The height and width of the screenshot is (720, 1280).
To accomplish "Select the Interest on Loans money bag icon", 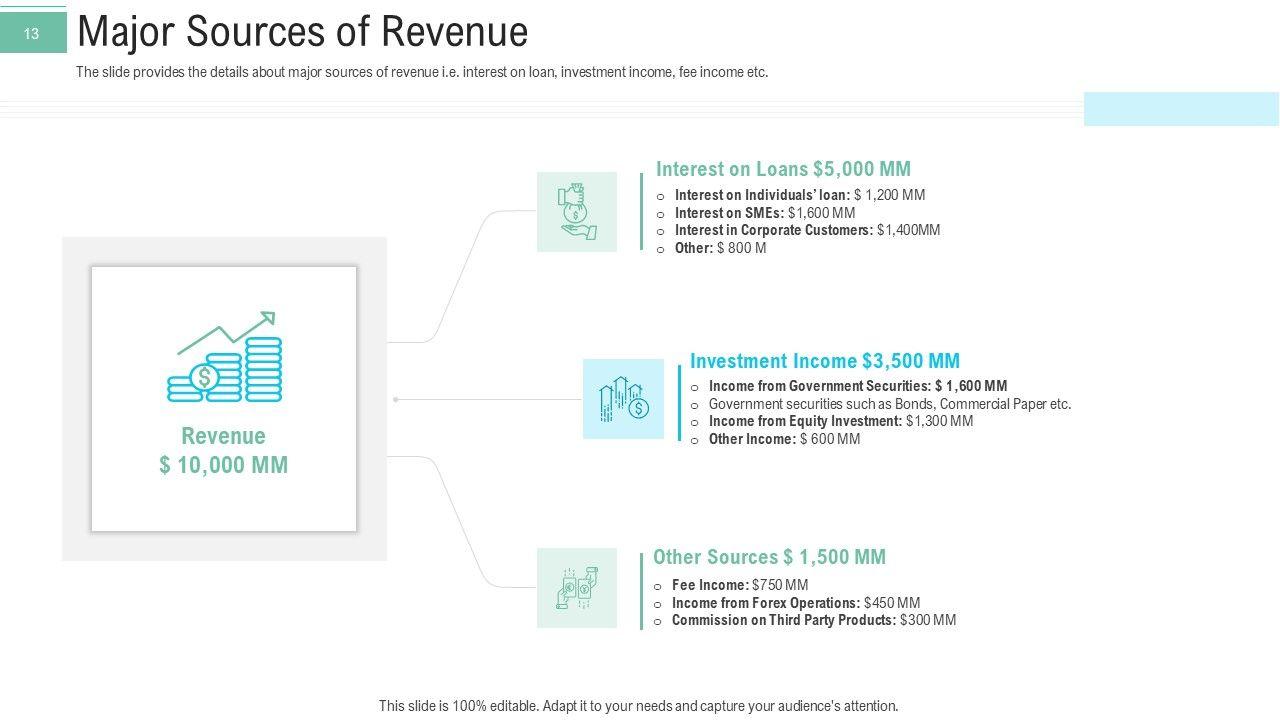I will [577, 211].
